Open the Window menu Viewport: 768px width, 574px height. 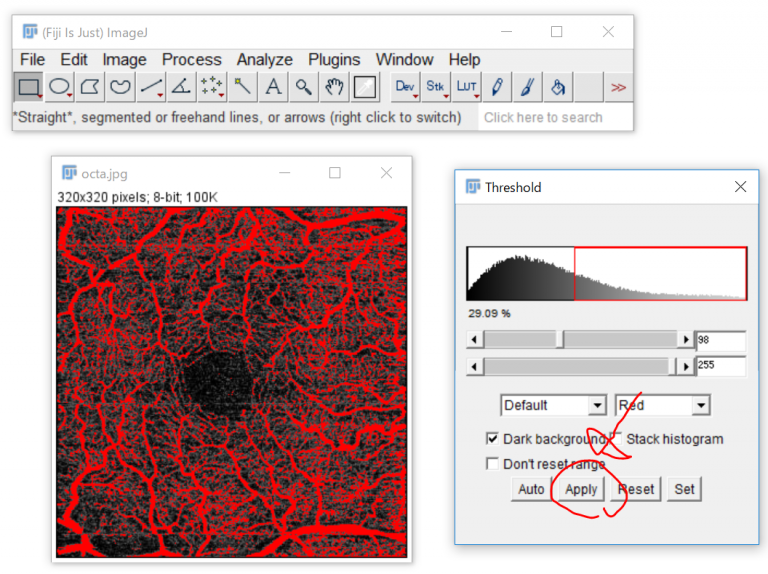click(x=404, y=60)
